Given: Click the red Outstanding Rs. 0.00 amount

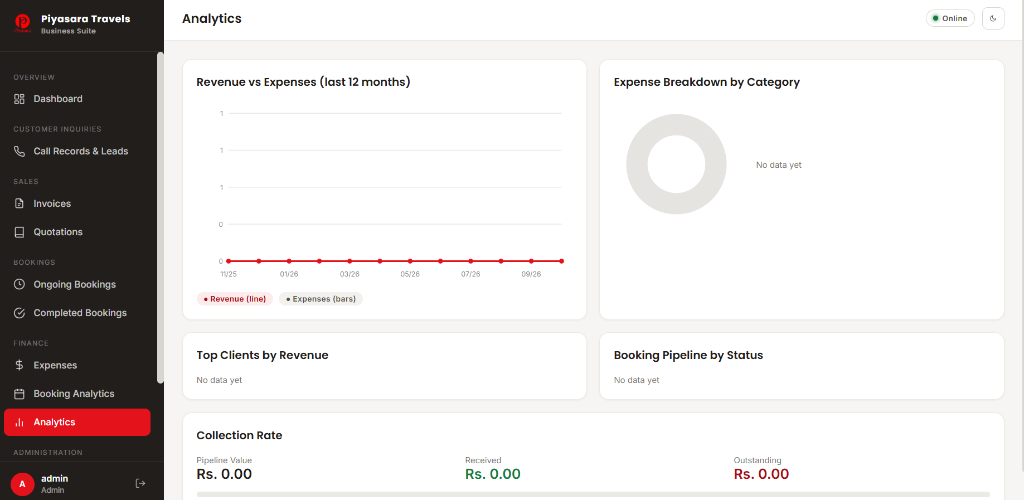Looking at the screenshot, I should [761, 474].
